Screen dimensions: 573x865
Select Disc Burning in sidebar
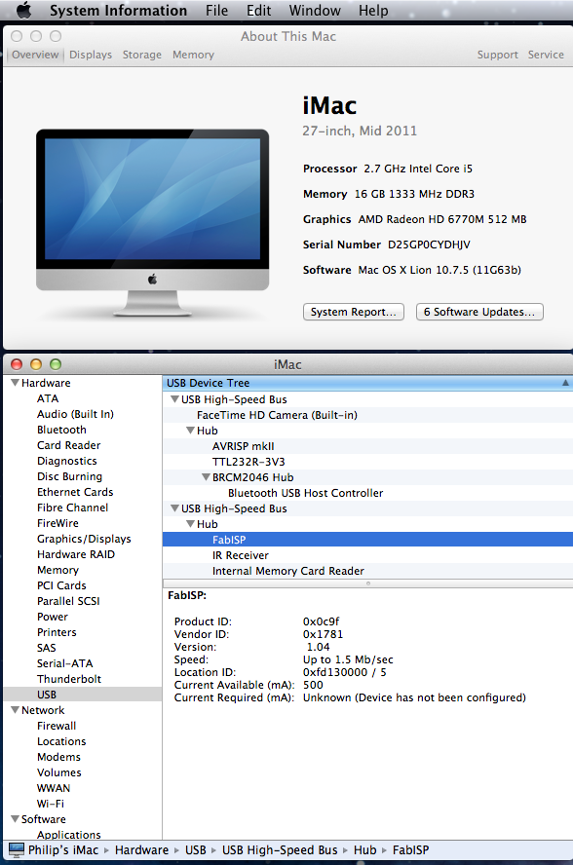click(x=69, y=476)
